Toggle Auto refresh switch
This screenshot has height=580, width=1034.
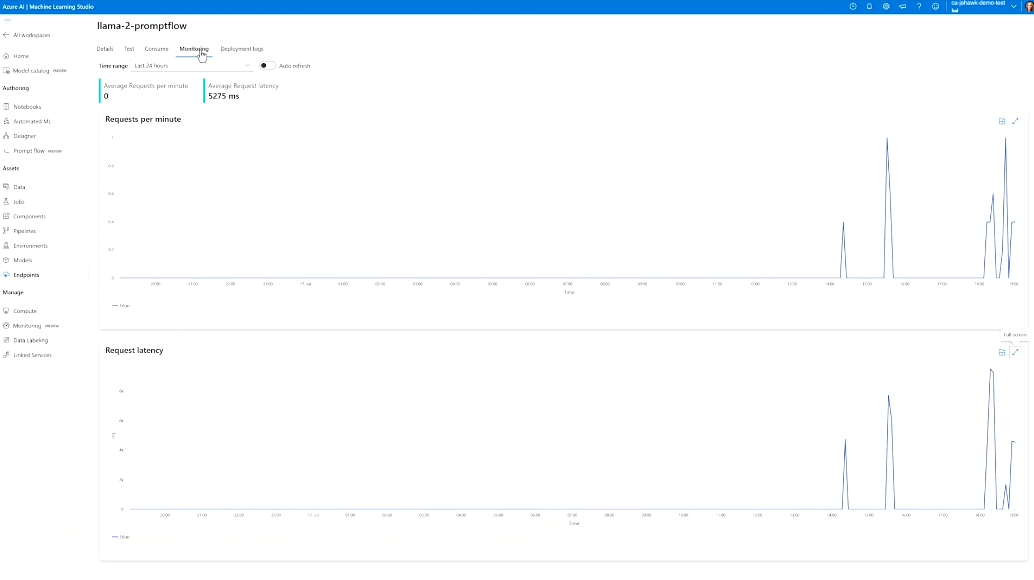tap(267, 66)
